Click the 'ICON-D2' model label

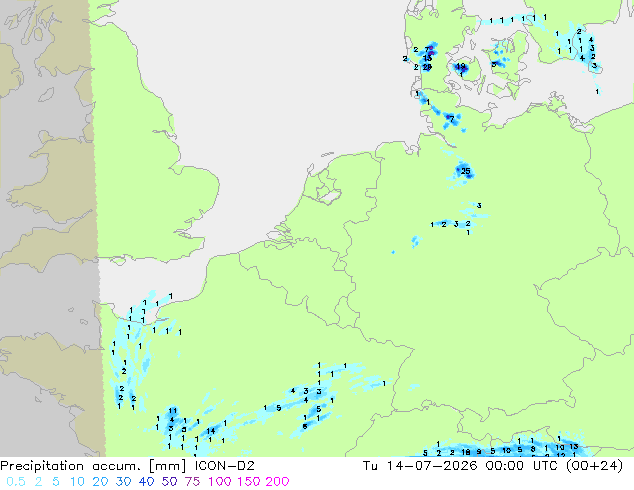225,466
